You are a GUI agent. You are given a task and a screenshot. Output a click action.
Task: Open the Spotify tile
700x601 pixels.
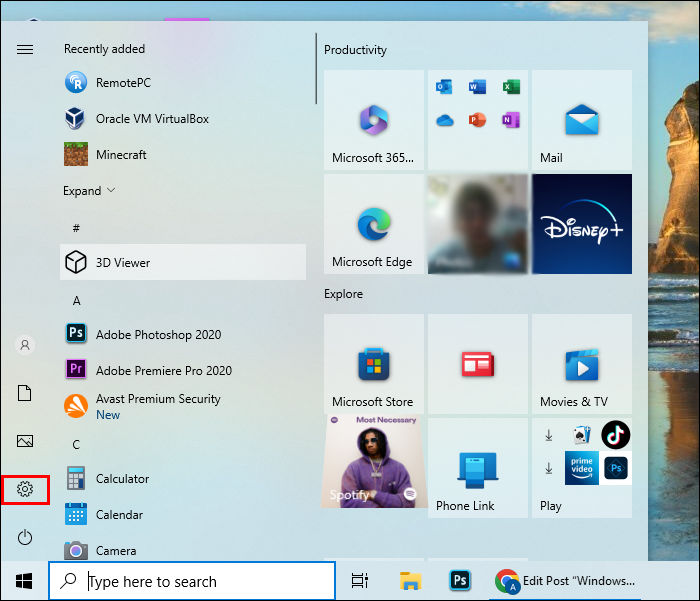(374, 461)
